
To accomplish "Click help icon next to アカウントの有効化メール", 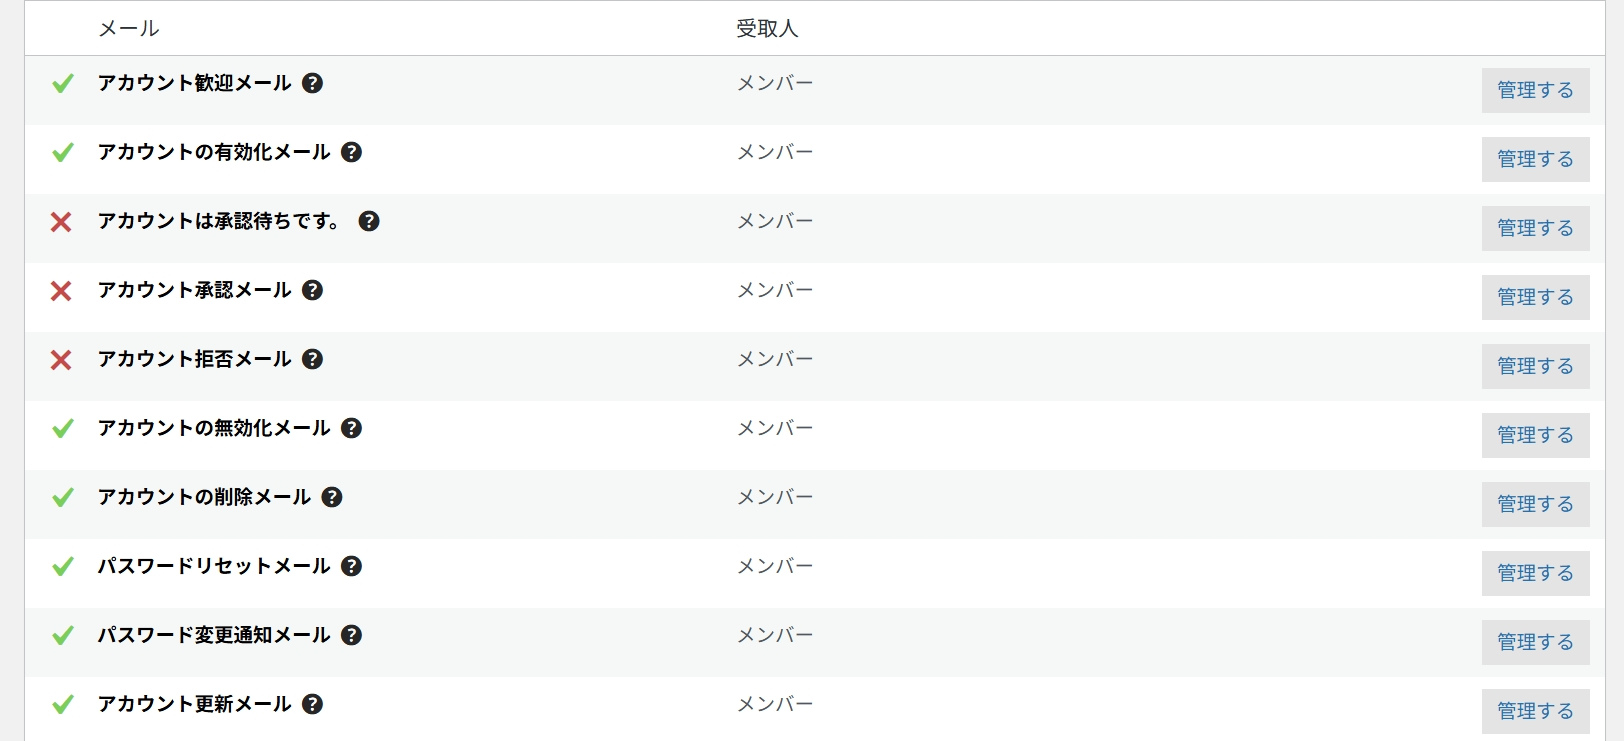I will pos(351,152).
